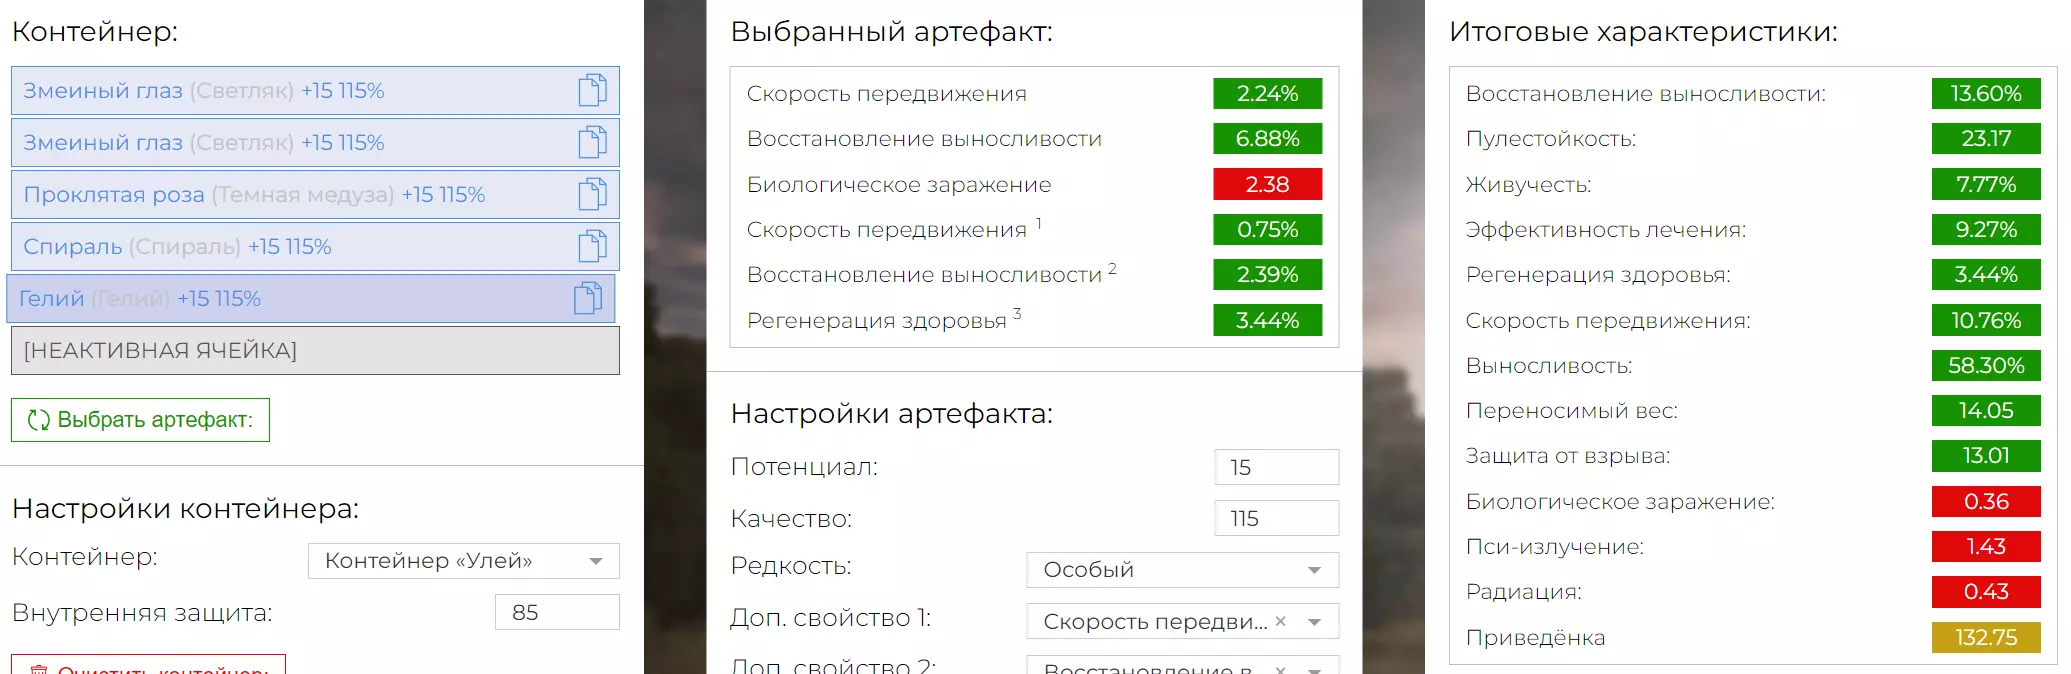Click copy icon on Проклятая роза row
This screenshot has height=674, width=2071.
(592, 195)
